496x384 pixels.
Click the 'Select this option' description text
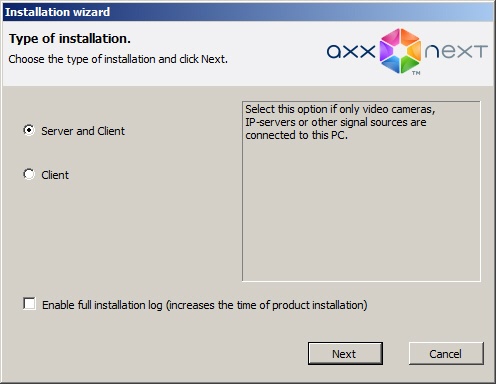click(x=340, y=122)
